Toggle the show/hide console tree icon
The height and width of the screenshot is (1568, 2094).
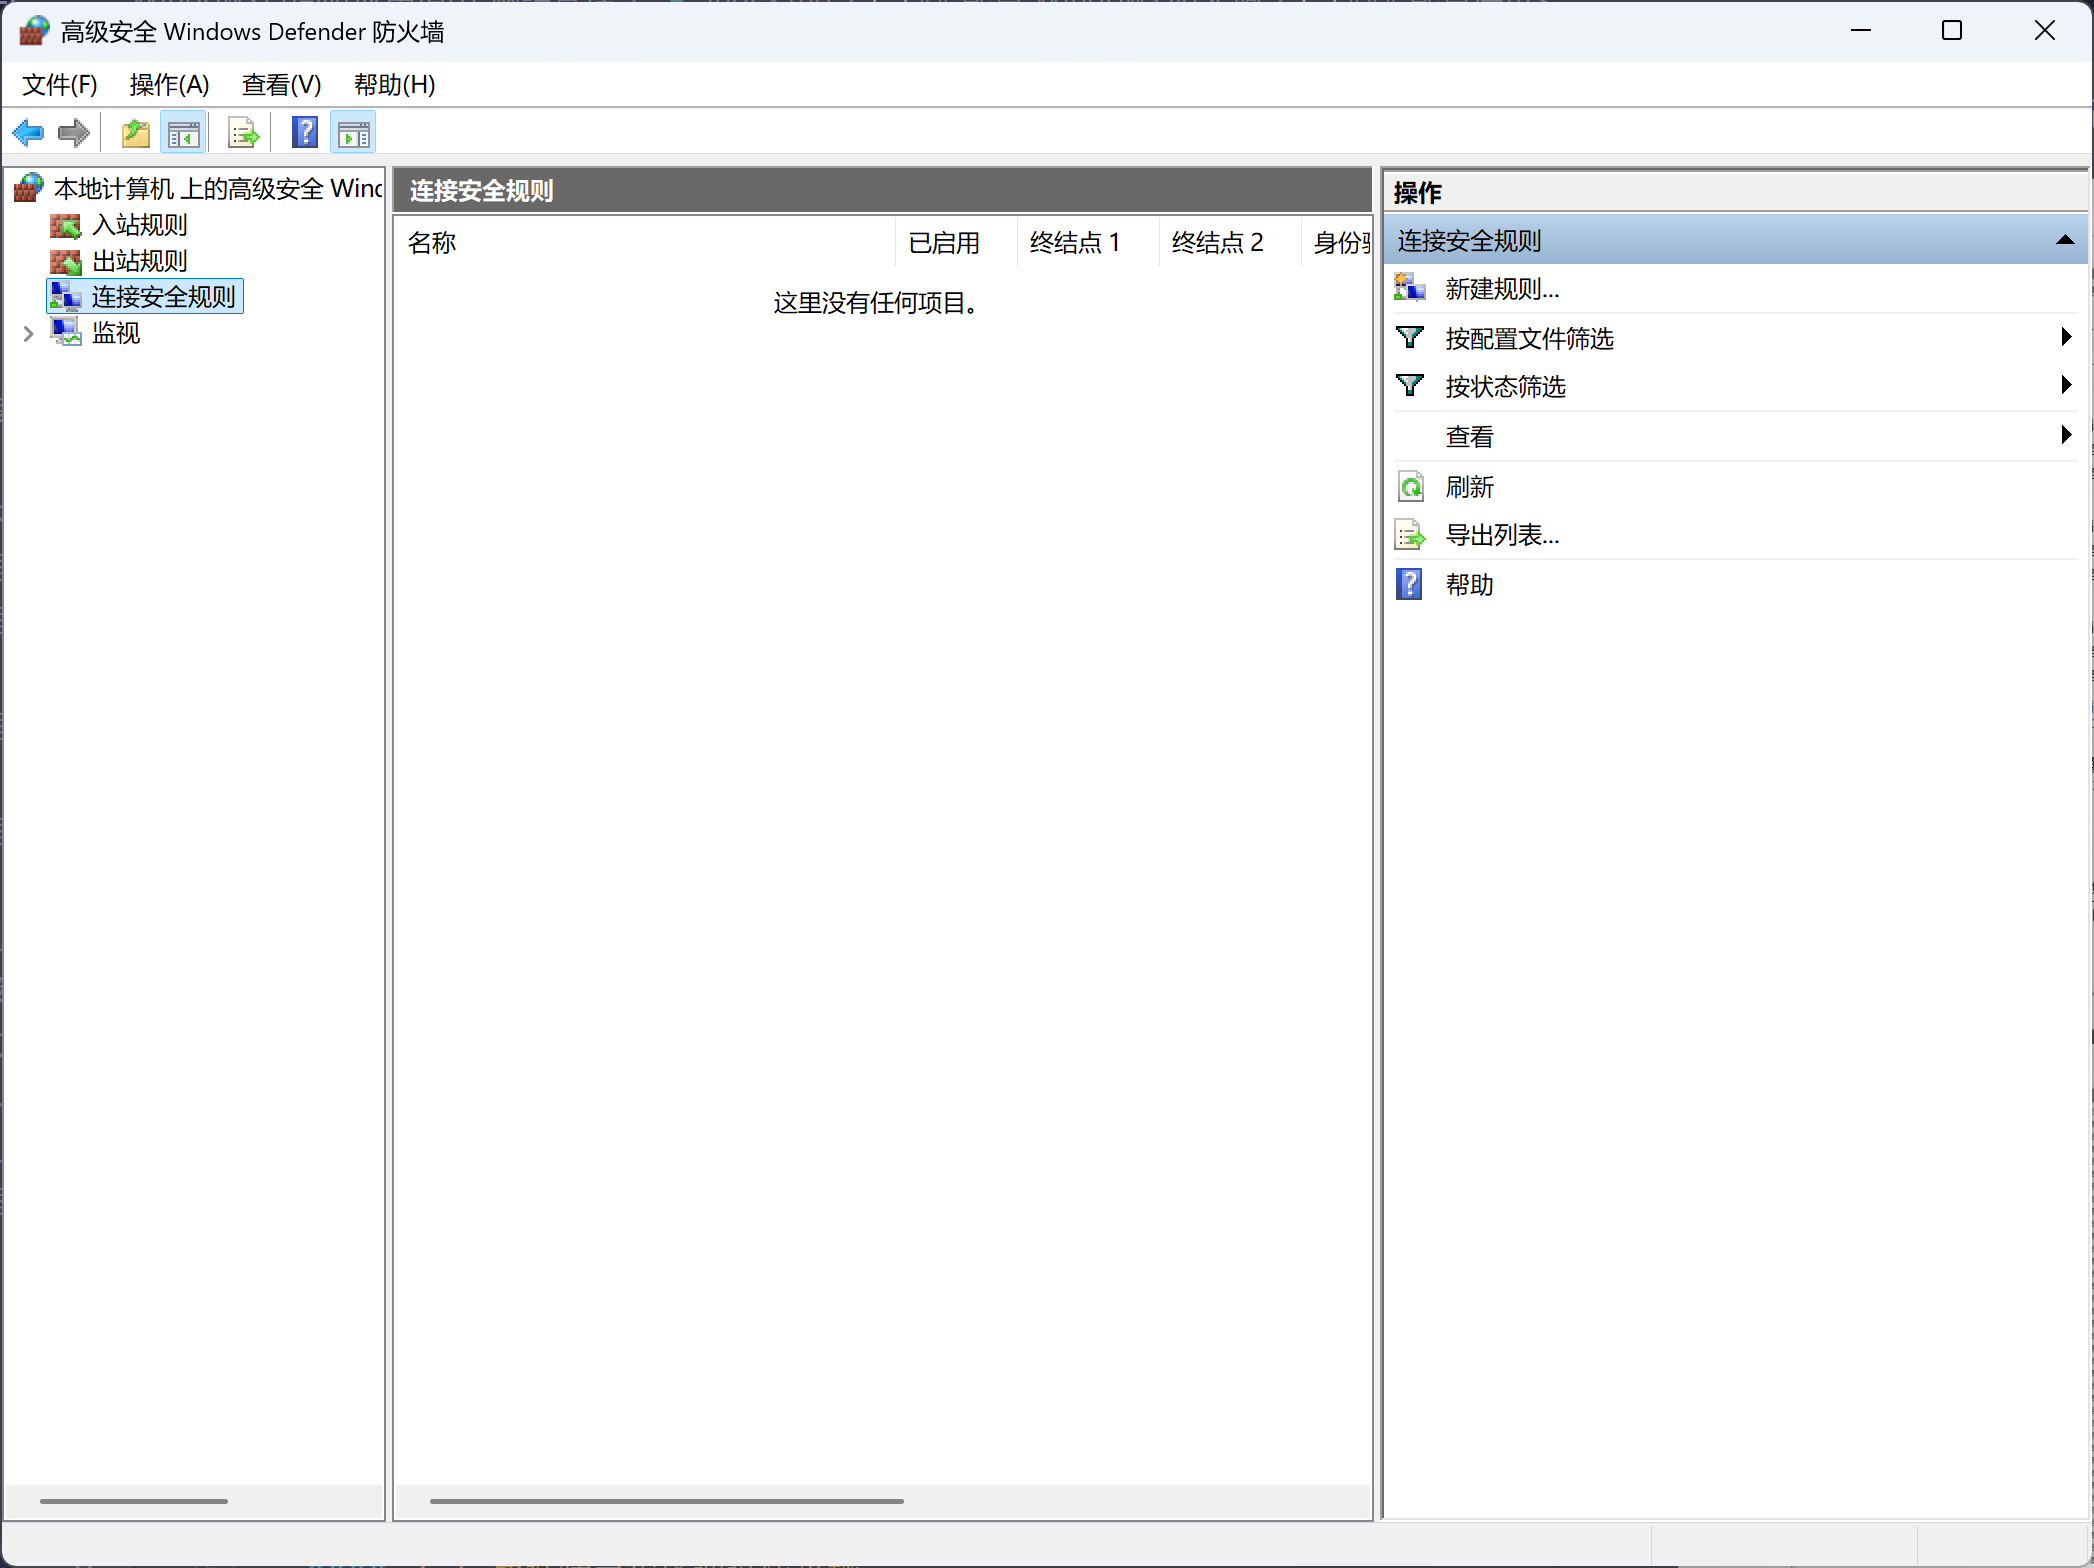(184, 133)
